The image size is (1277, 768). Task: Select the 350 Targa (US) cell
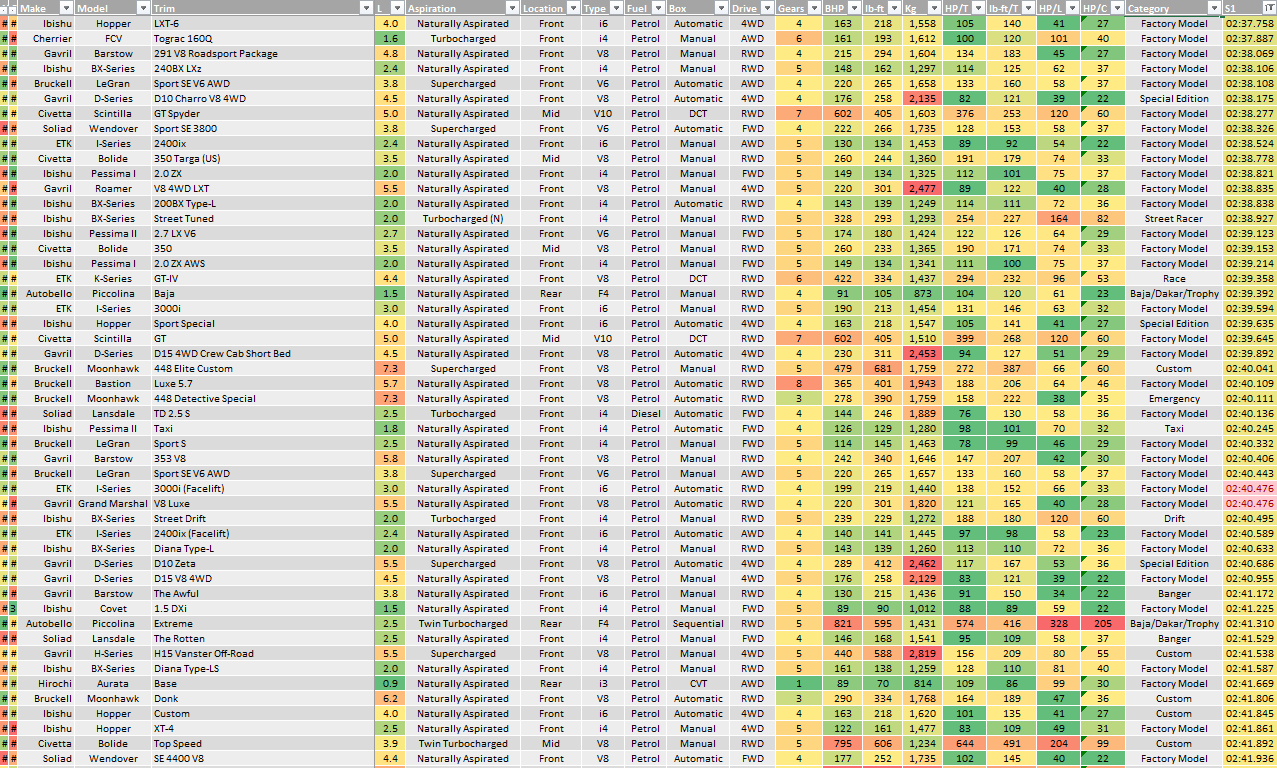pyautogui.click(x=263, y=158)
